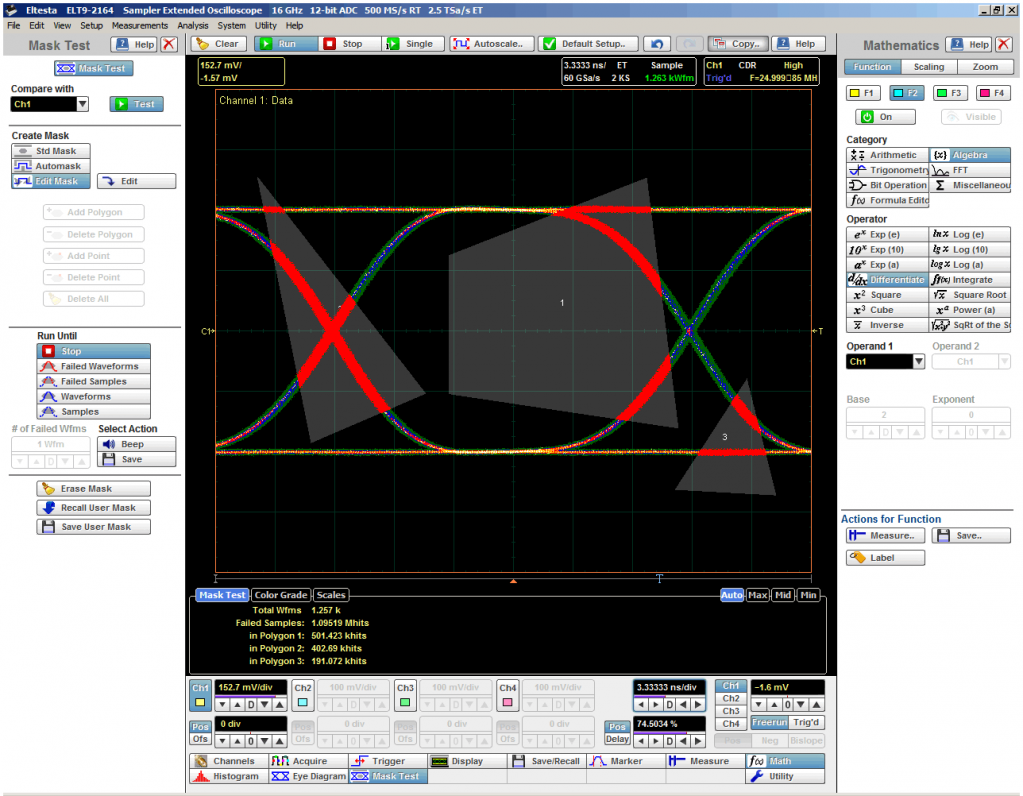The width and height of the screenshot is (1023, 796).
Task: Open the Eye Diagram panel
Action: (307, 776)
